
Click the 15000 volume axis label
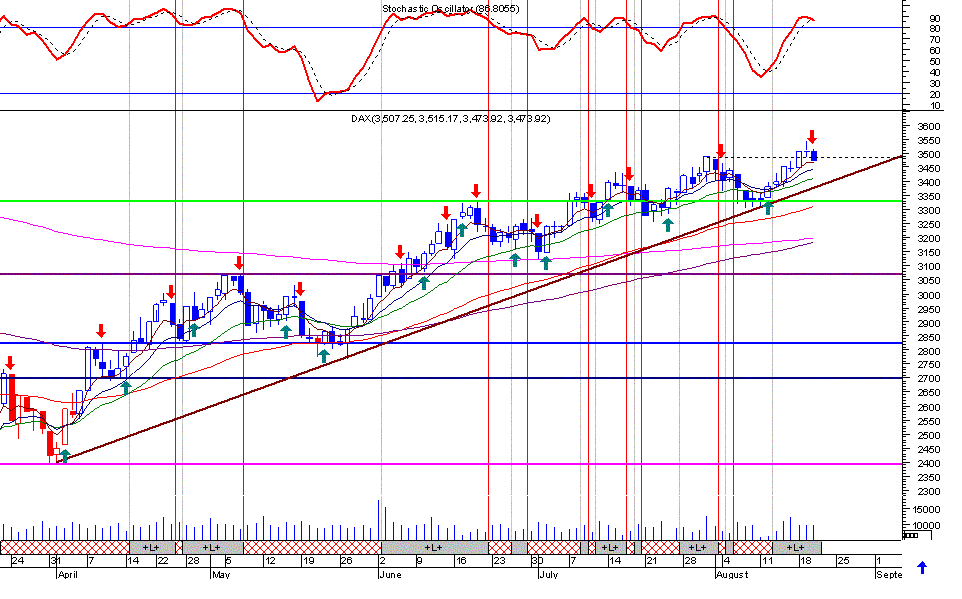coord(926,509)
